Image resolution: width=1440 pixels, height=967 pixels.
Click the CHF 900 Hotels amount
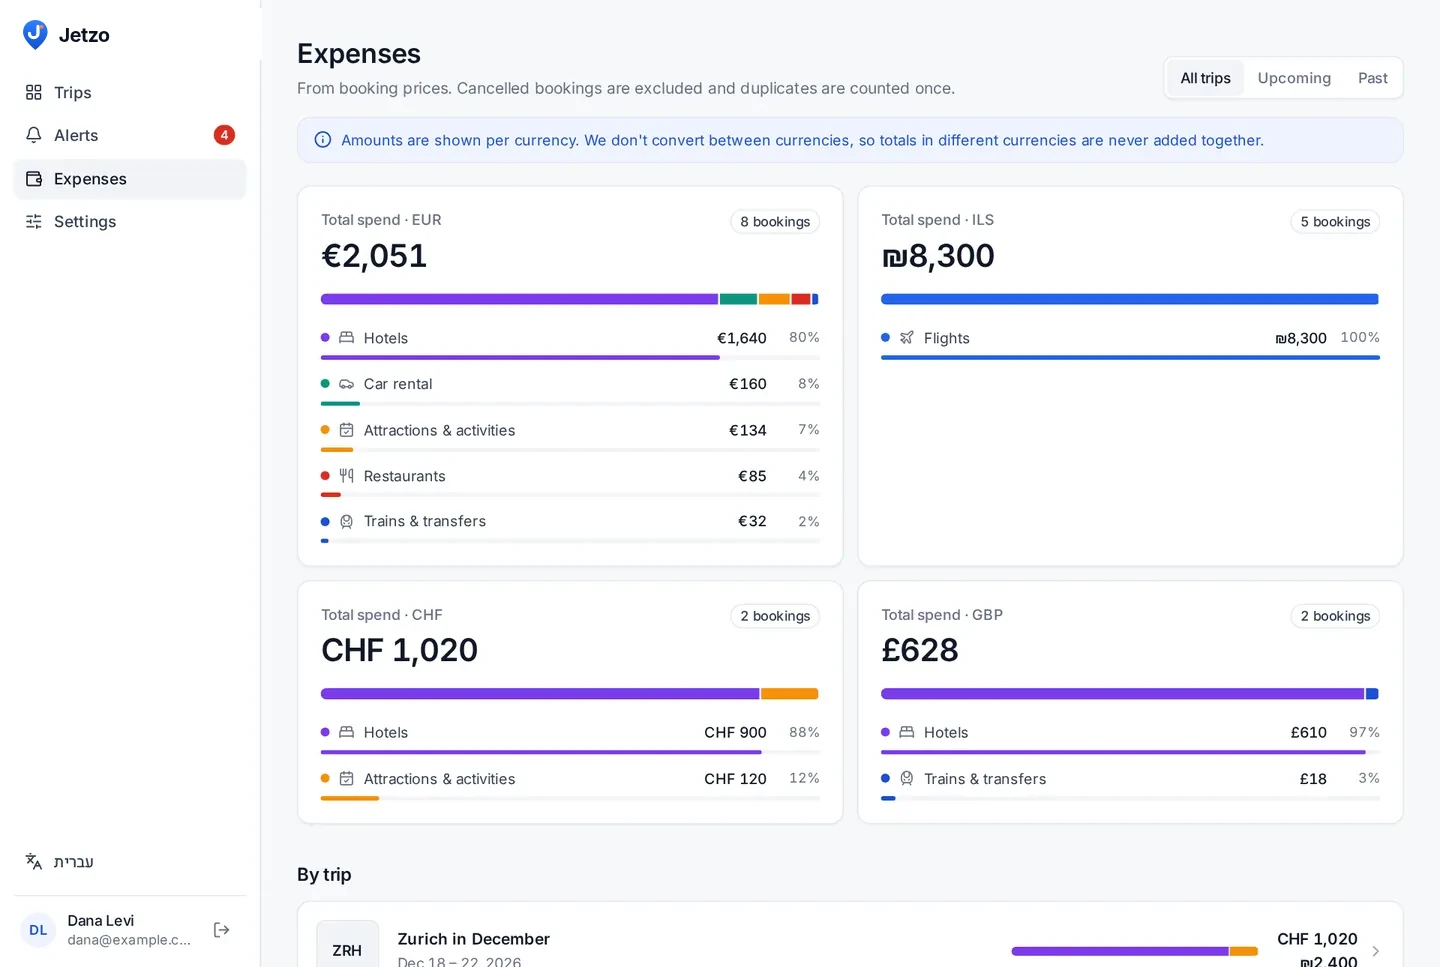pyautogui.click(x=735, y=733)
